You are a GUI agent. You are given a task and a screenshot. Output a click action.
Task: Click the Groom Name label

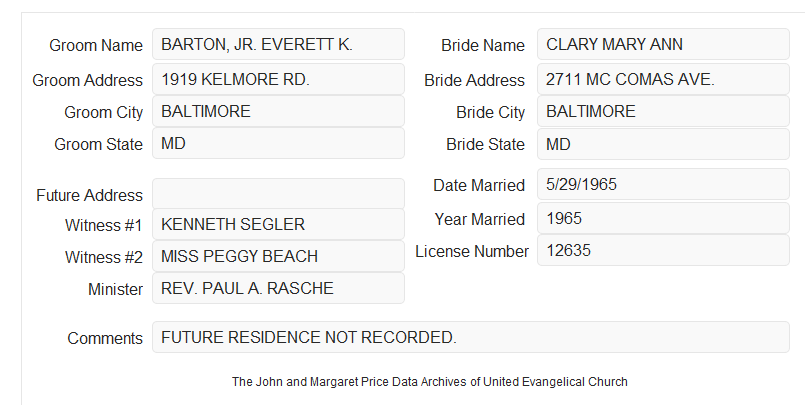[96, 45]
